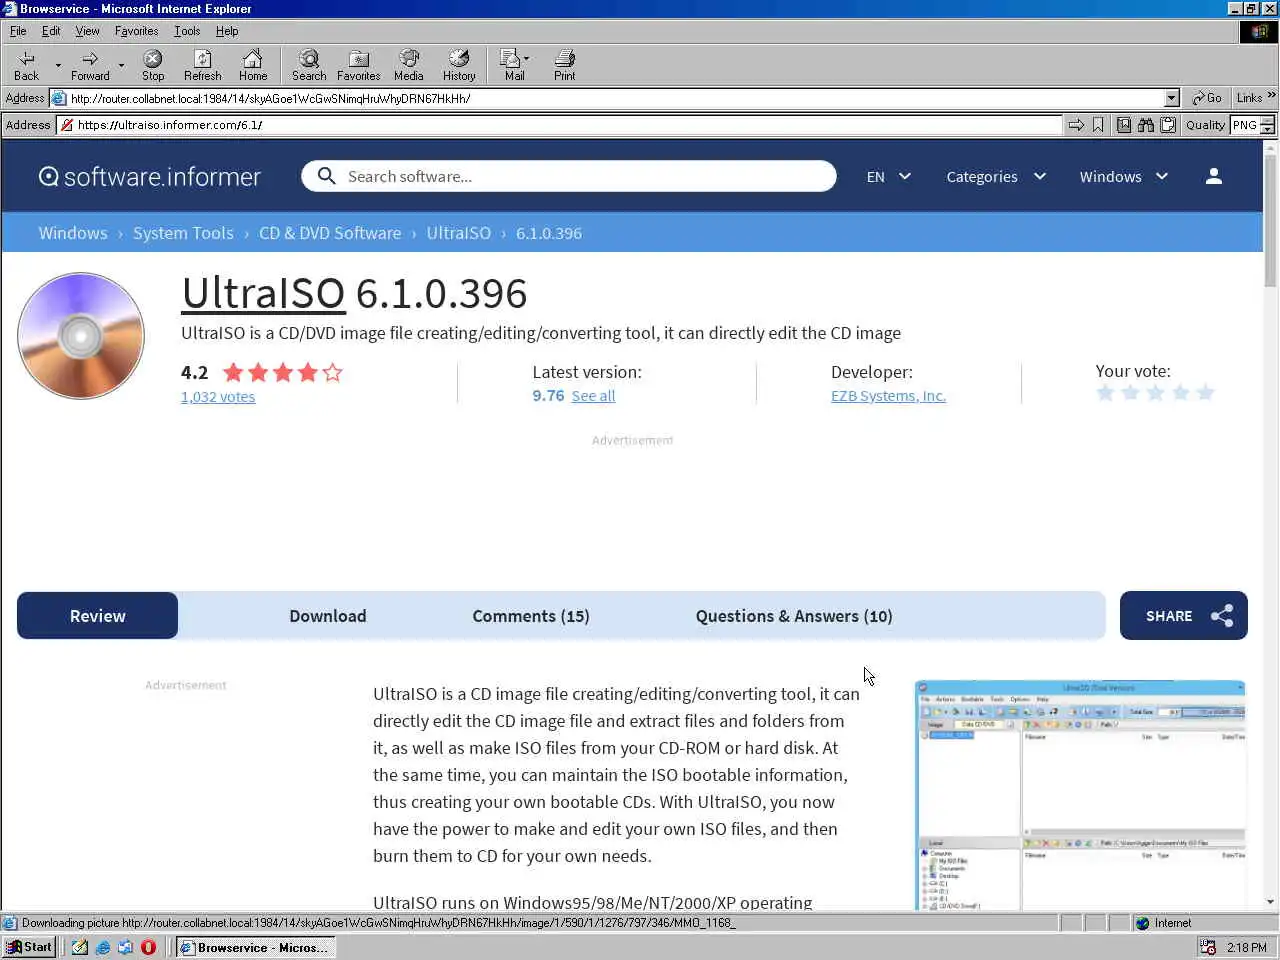Click the Home toolbar button
Viewport: 1280px width, 960px height.
tap(253, 65)
